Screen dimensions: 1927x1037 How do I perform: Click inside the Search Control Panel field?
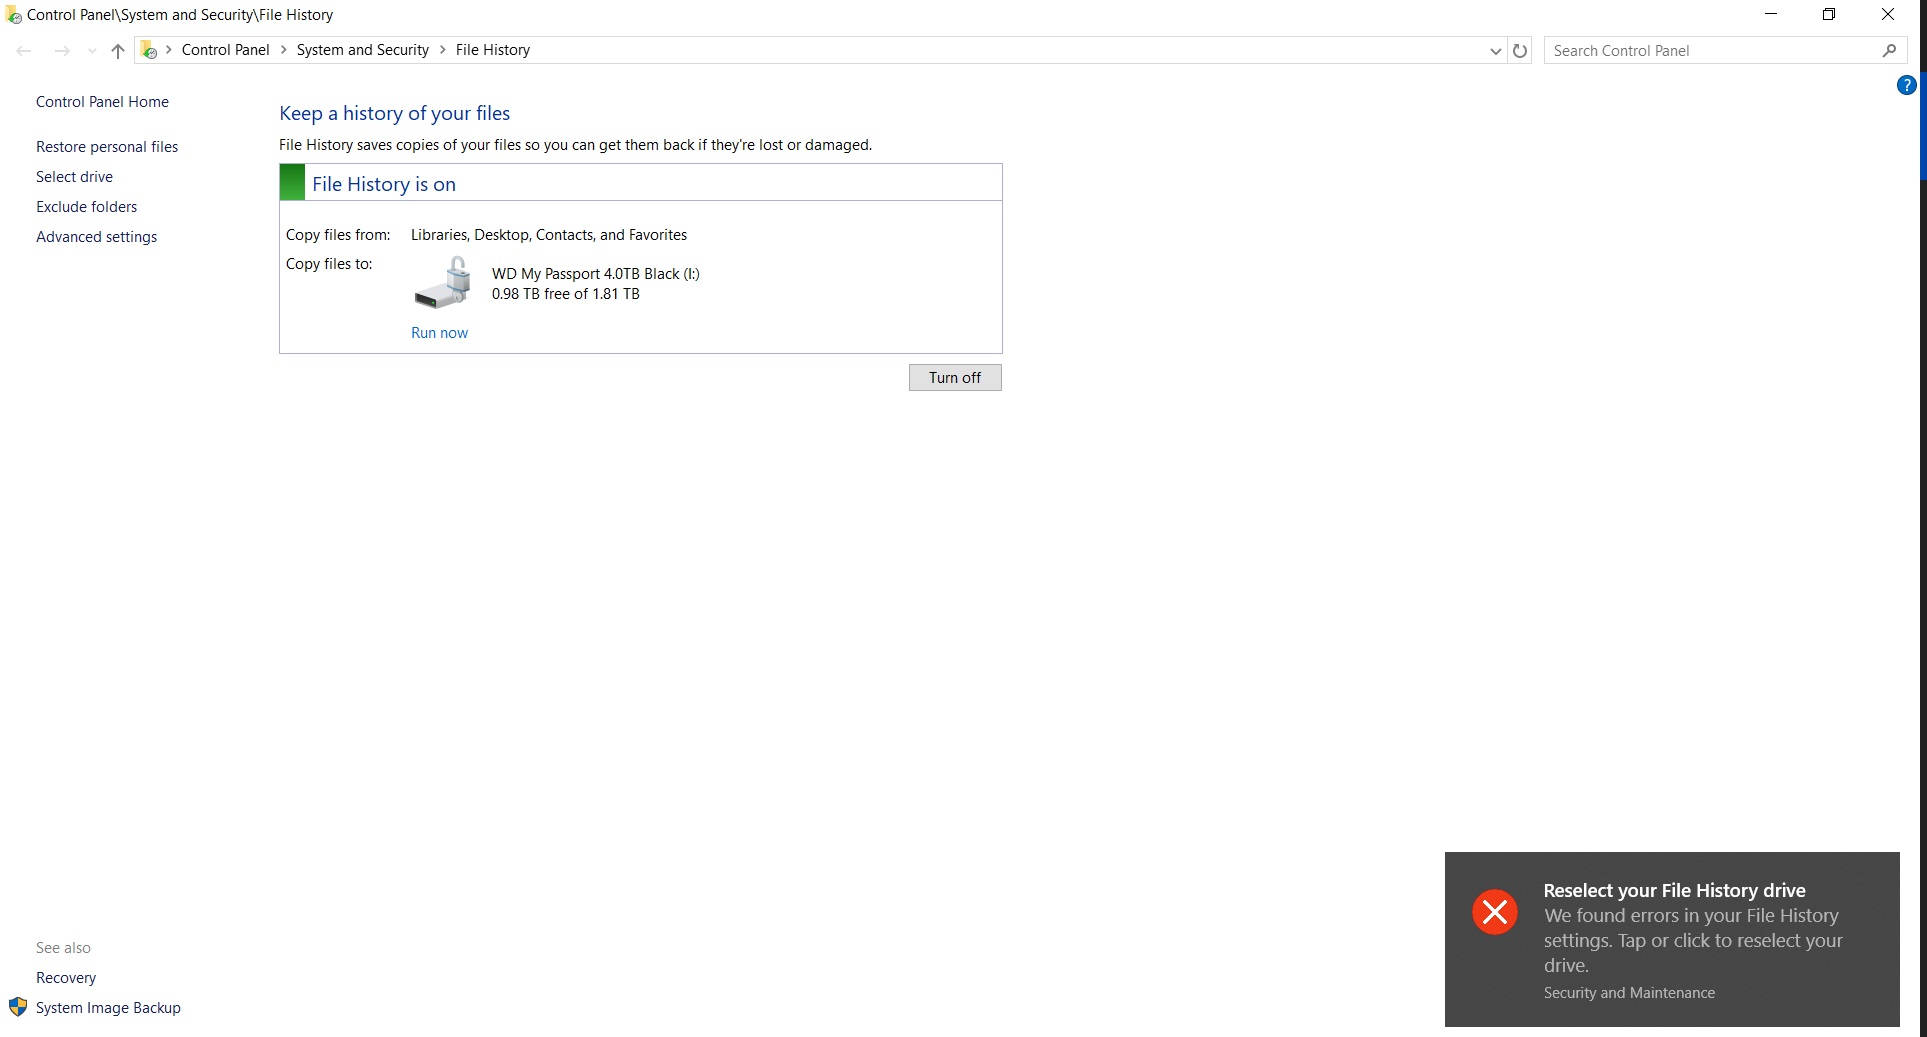click(x=1700, y=50)
